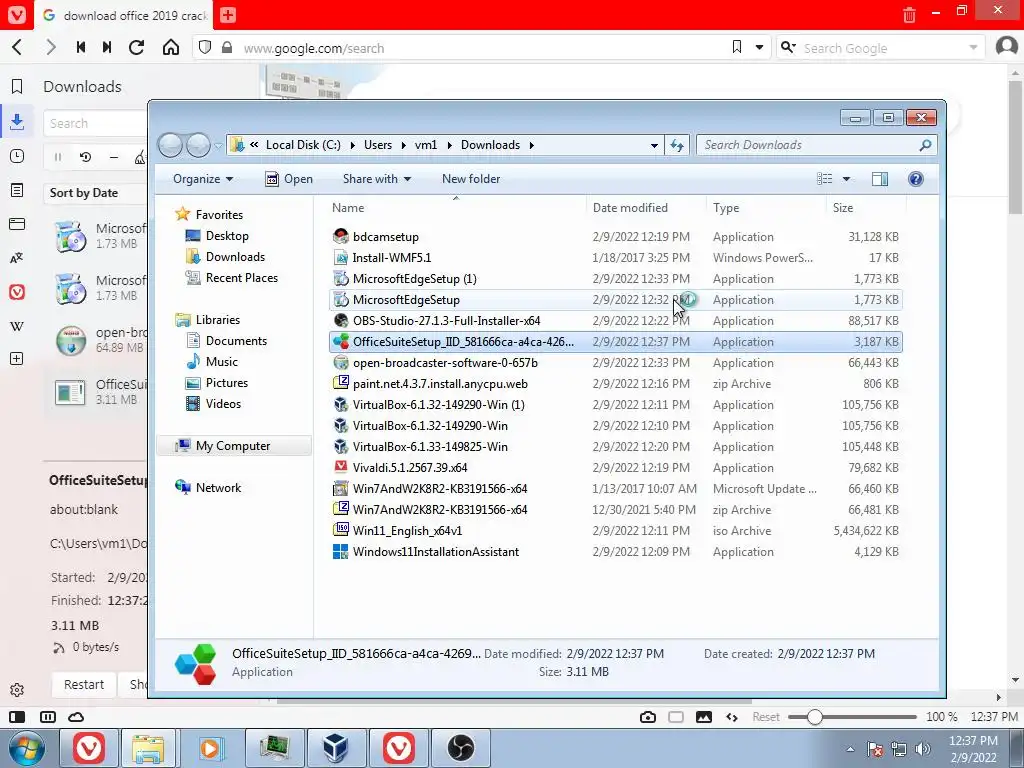Open the address path history dropdown

(x=654, y=145)
